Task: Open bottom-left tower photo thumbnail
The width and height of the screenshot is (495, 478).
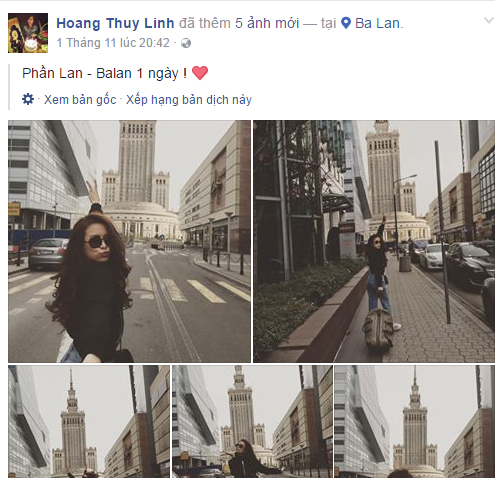Action: pos(89,422)
